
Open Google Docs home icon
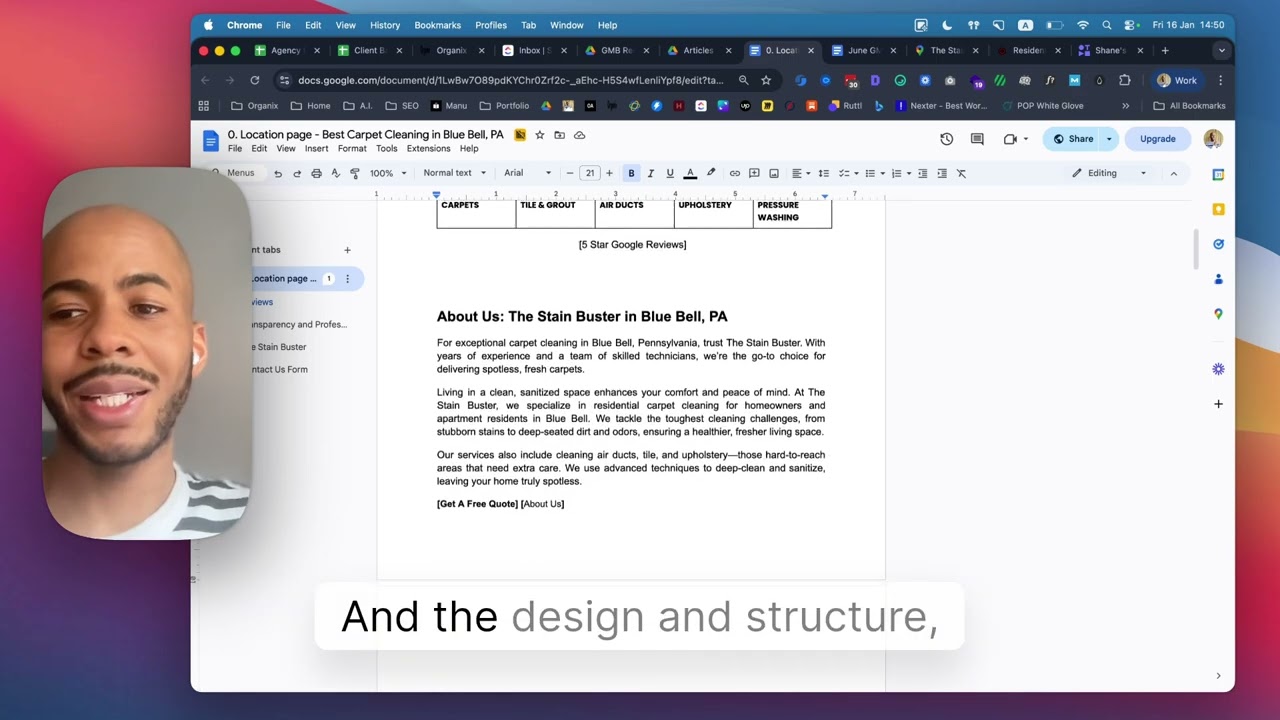click(210, 141)
